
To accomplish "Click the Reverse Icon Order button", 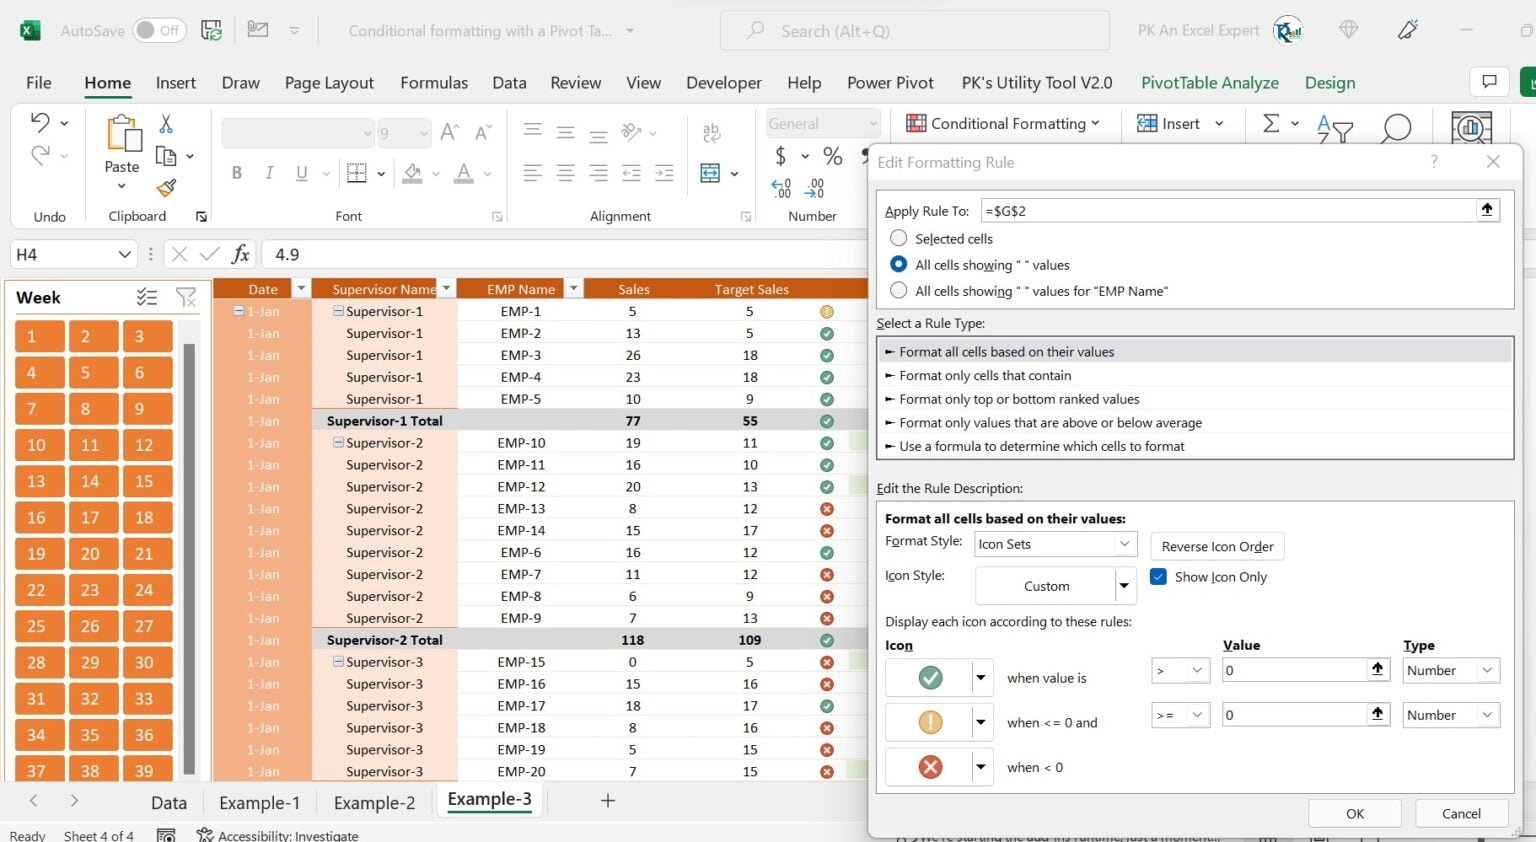I will 1216,546.
